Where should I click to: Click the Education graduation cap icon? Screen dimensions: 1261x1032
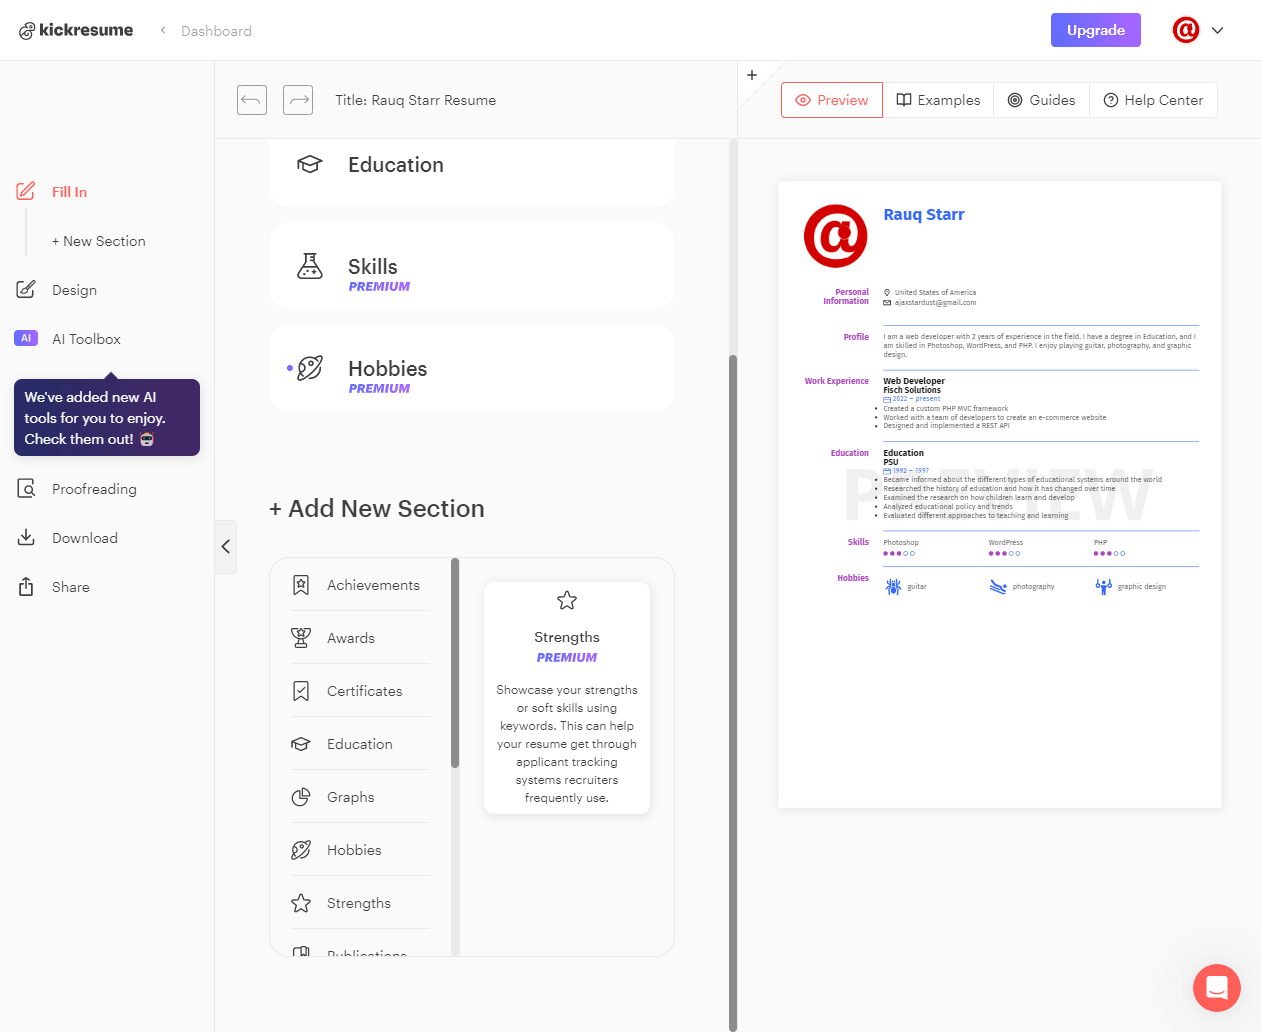[310, 165]
